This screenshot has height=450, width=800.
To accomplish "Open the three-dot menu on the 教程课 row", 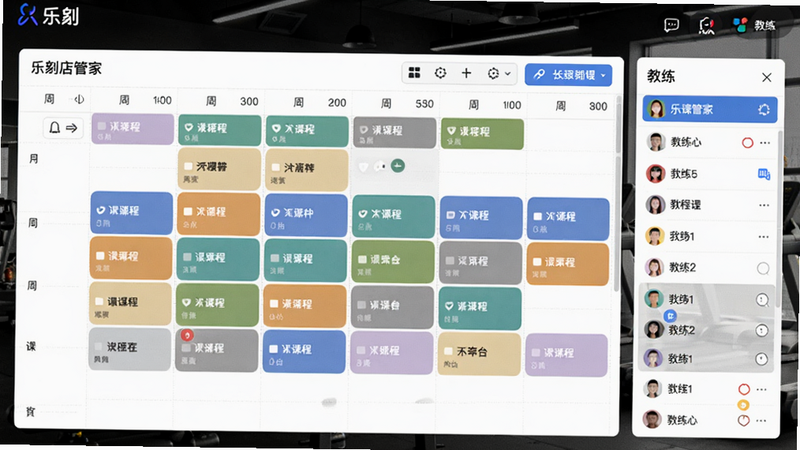I will click(764, 205).
